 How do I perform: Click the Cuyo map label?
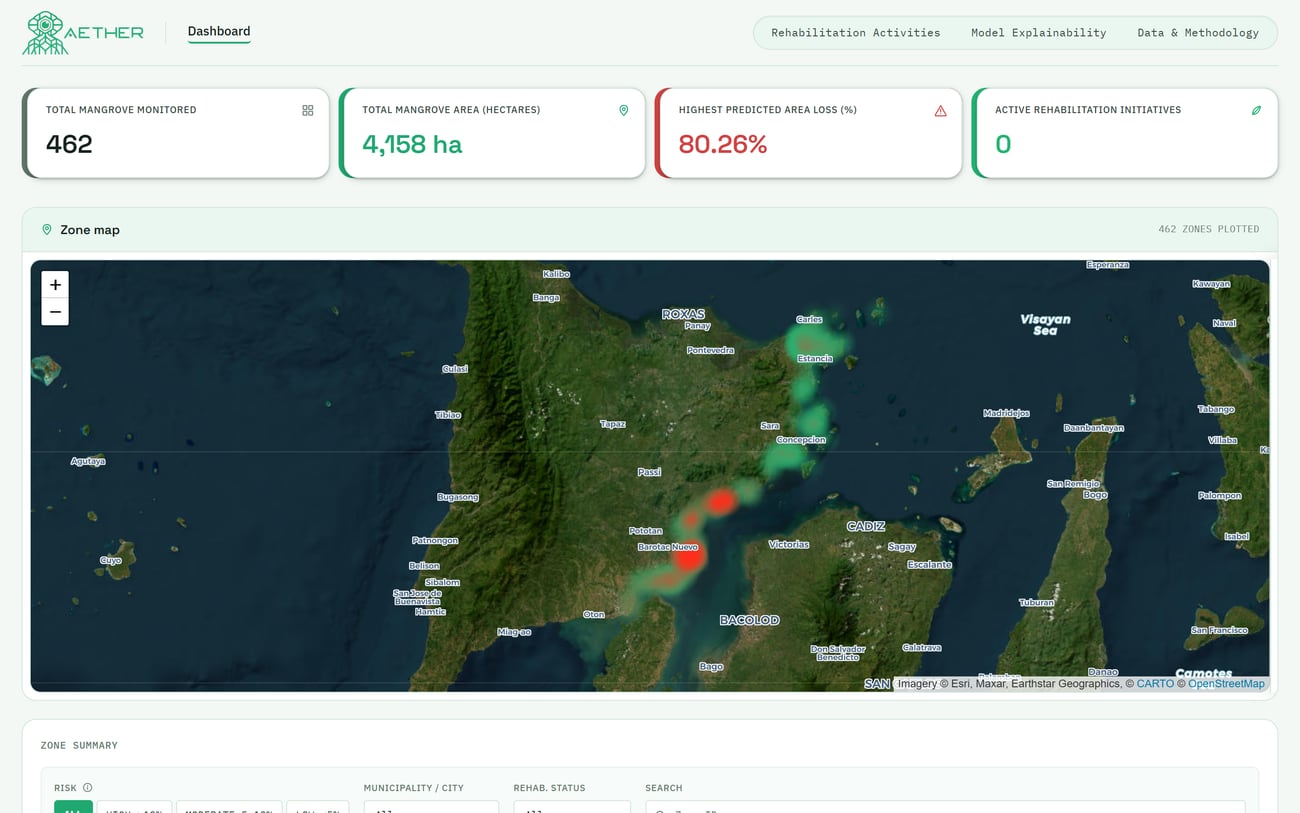coord(110,561)
